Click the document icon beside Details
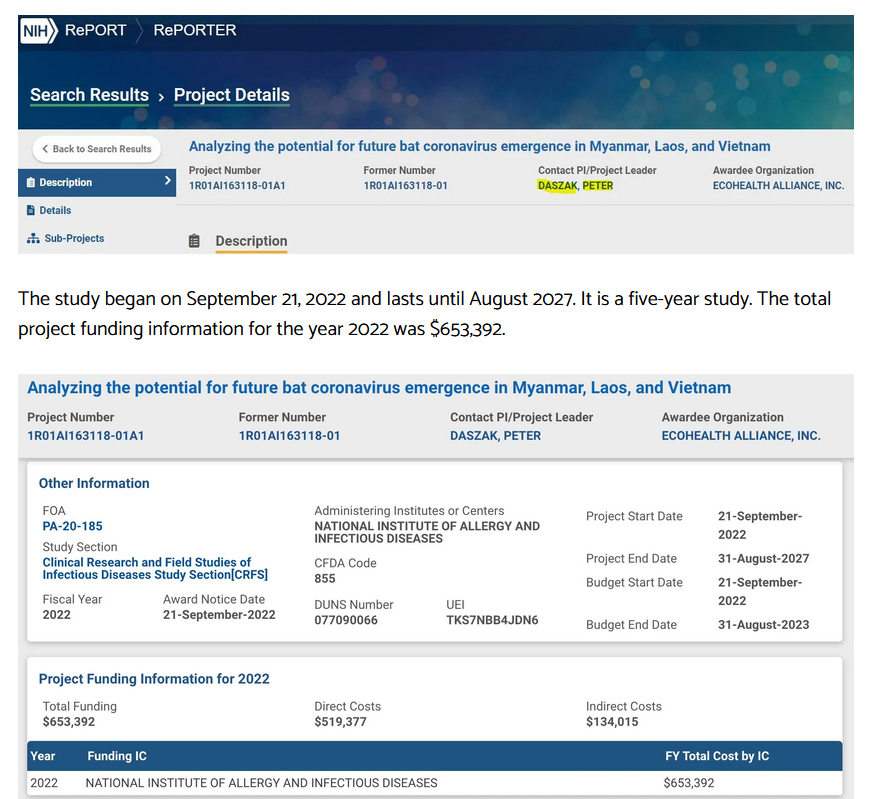This screenshot has width=894, height=799. pyautogui.click(x=31, y=210)
